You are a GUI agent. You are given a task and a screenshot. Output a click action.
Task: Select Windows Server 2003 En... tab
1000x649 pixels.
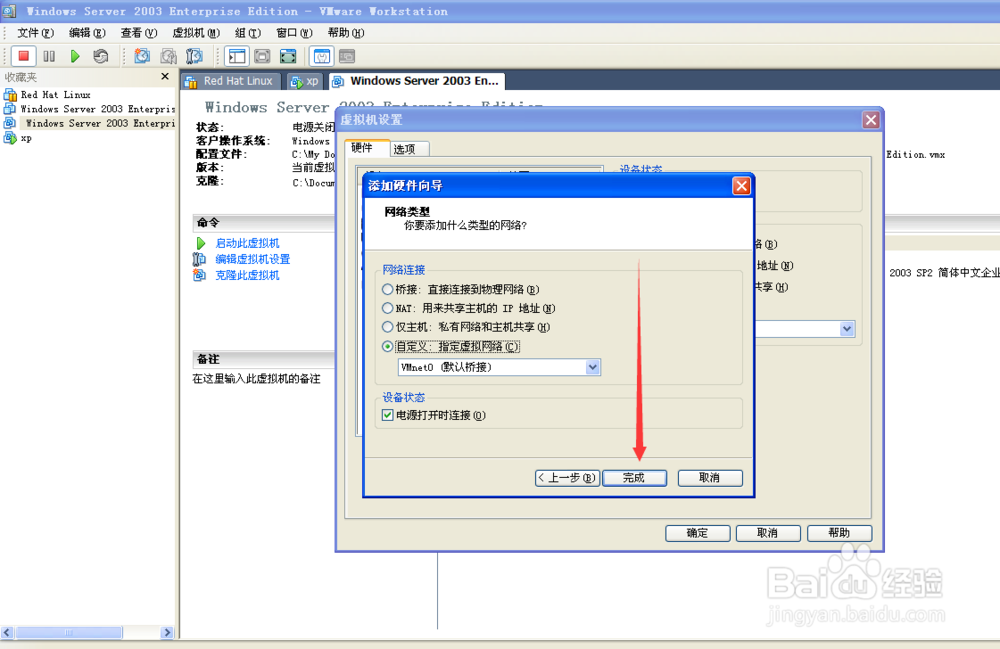pyautogui.click(x=417, y=81)
